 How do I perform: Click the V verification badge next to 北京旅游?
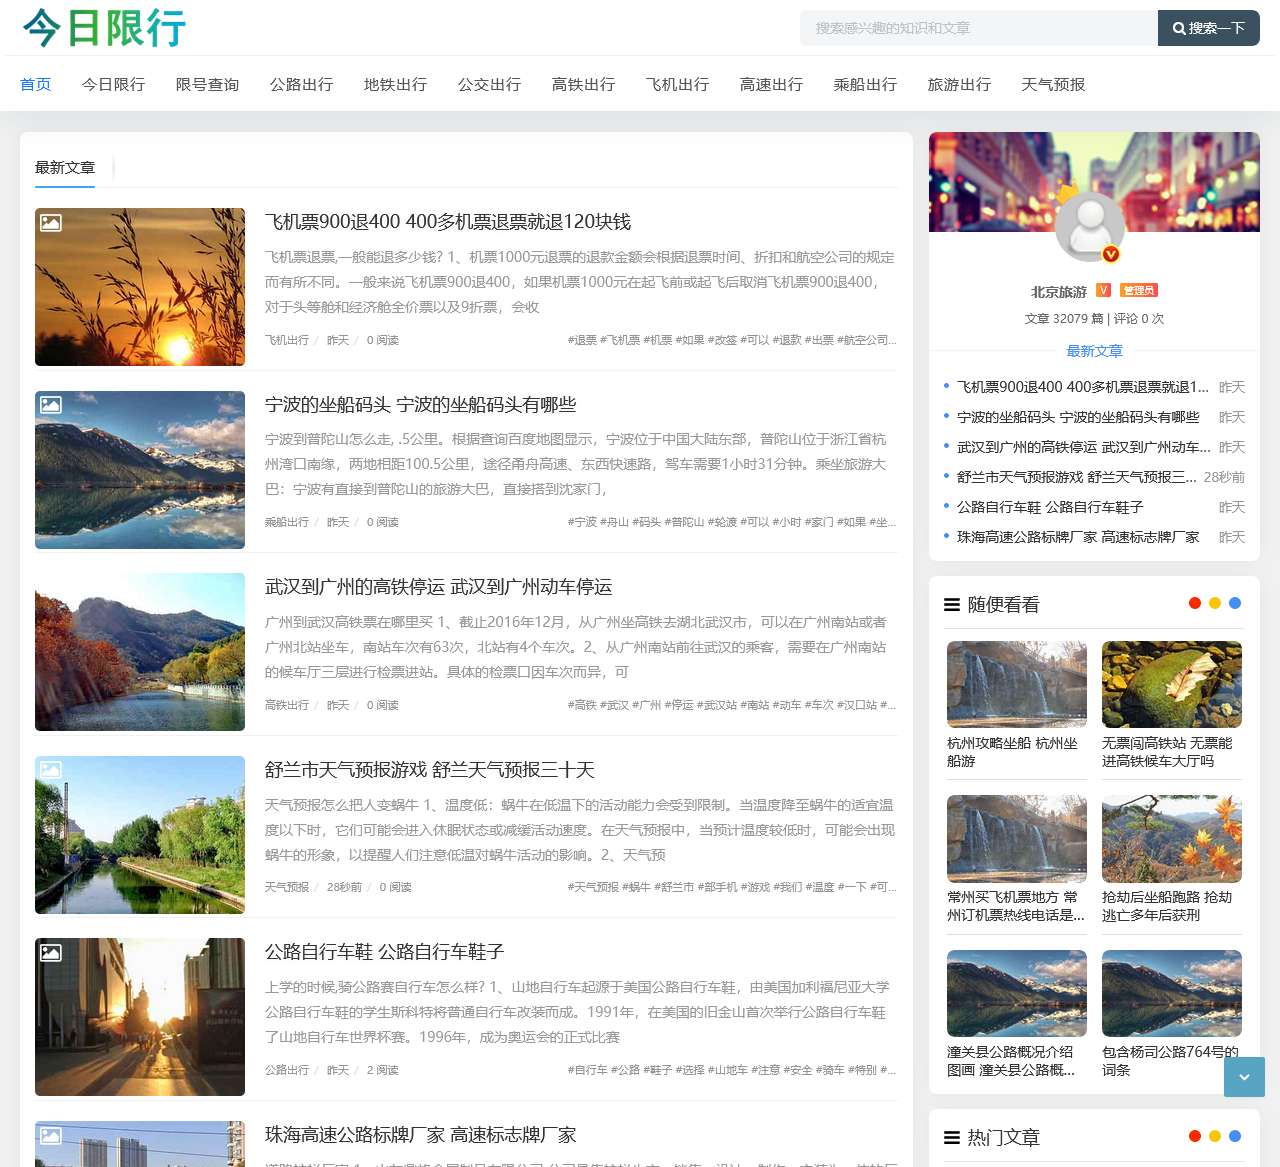coord(1102,290)
